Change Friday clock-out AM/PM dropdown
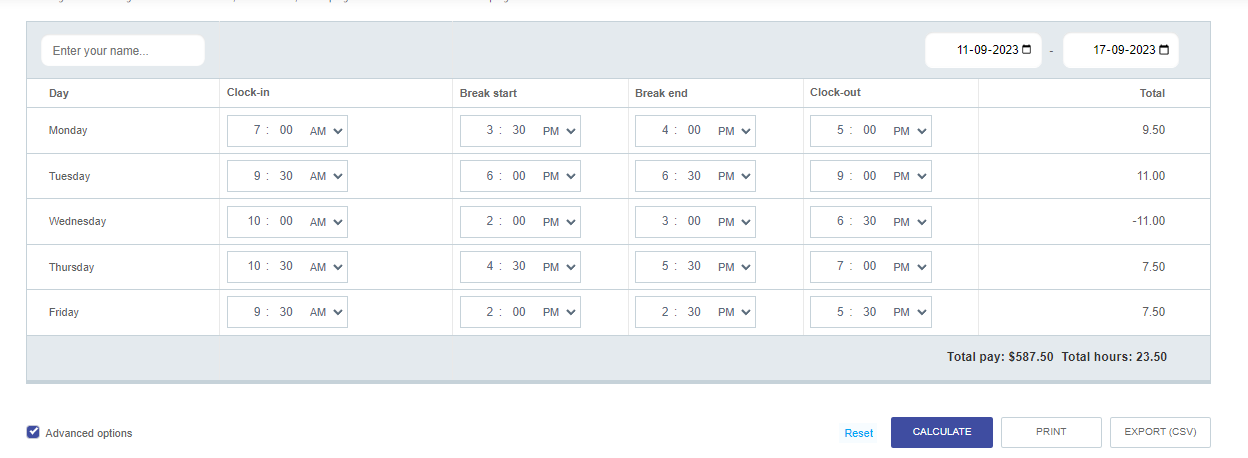This screenshot has height=458, width=1248. click(909, 312)
